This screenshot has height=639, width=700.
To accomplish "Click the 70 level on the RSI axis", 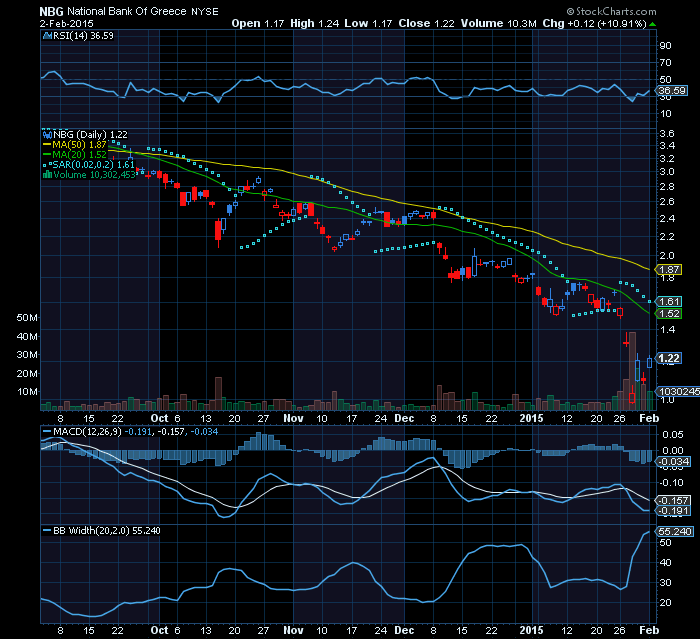I will (665, 63).
